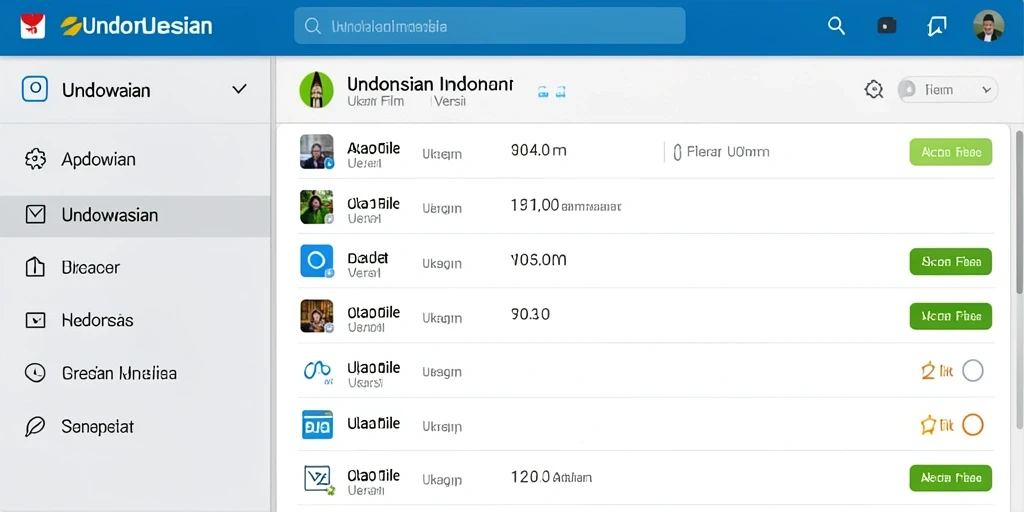Click the envelope icon beside Undowasian

coord(35,214)
